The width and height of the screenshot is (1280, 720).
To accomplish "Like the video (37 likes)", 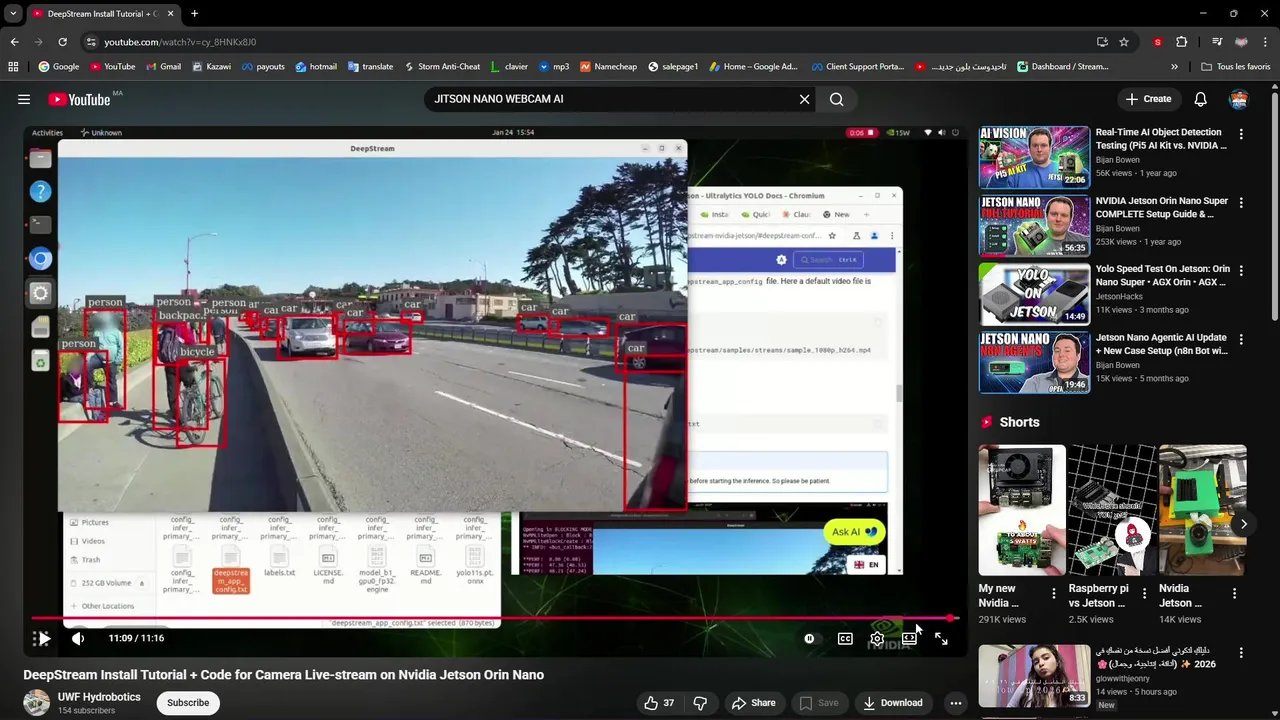I will click(x=659, y=703).
